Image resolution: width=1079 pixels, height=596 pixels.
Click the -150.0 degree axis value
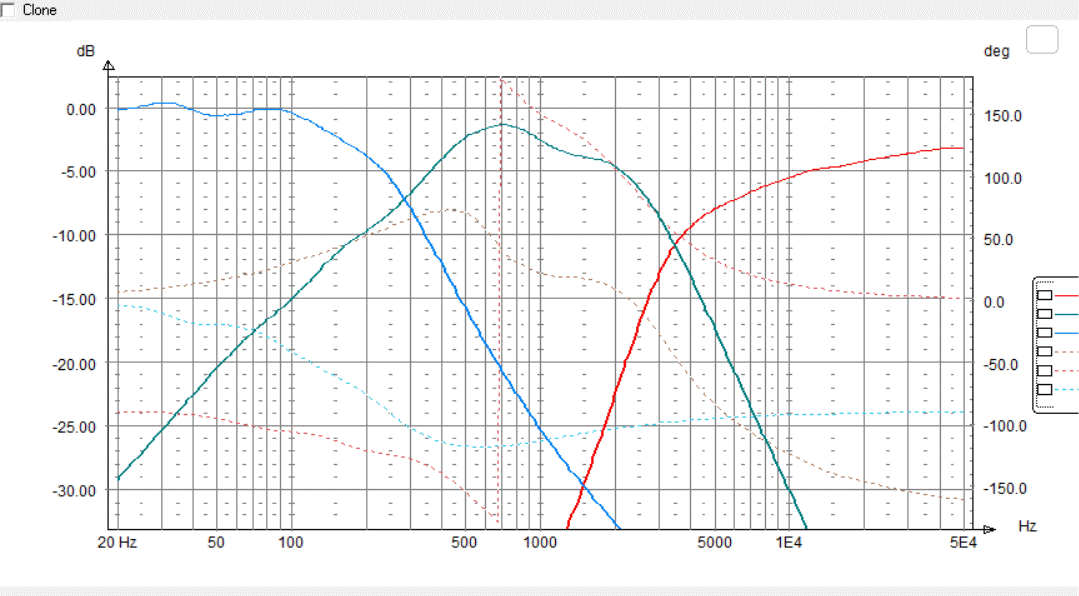pos(1005,489)
